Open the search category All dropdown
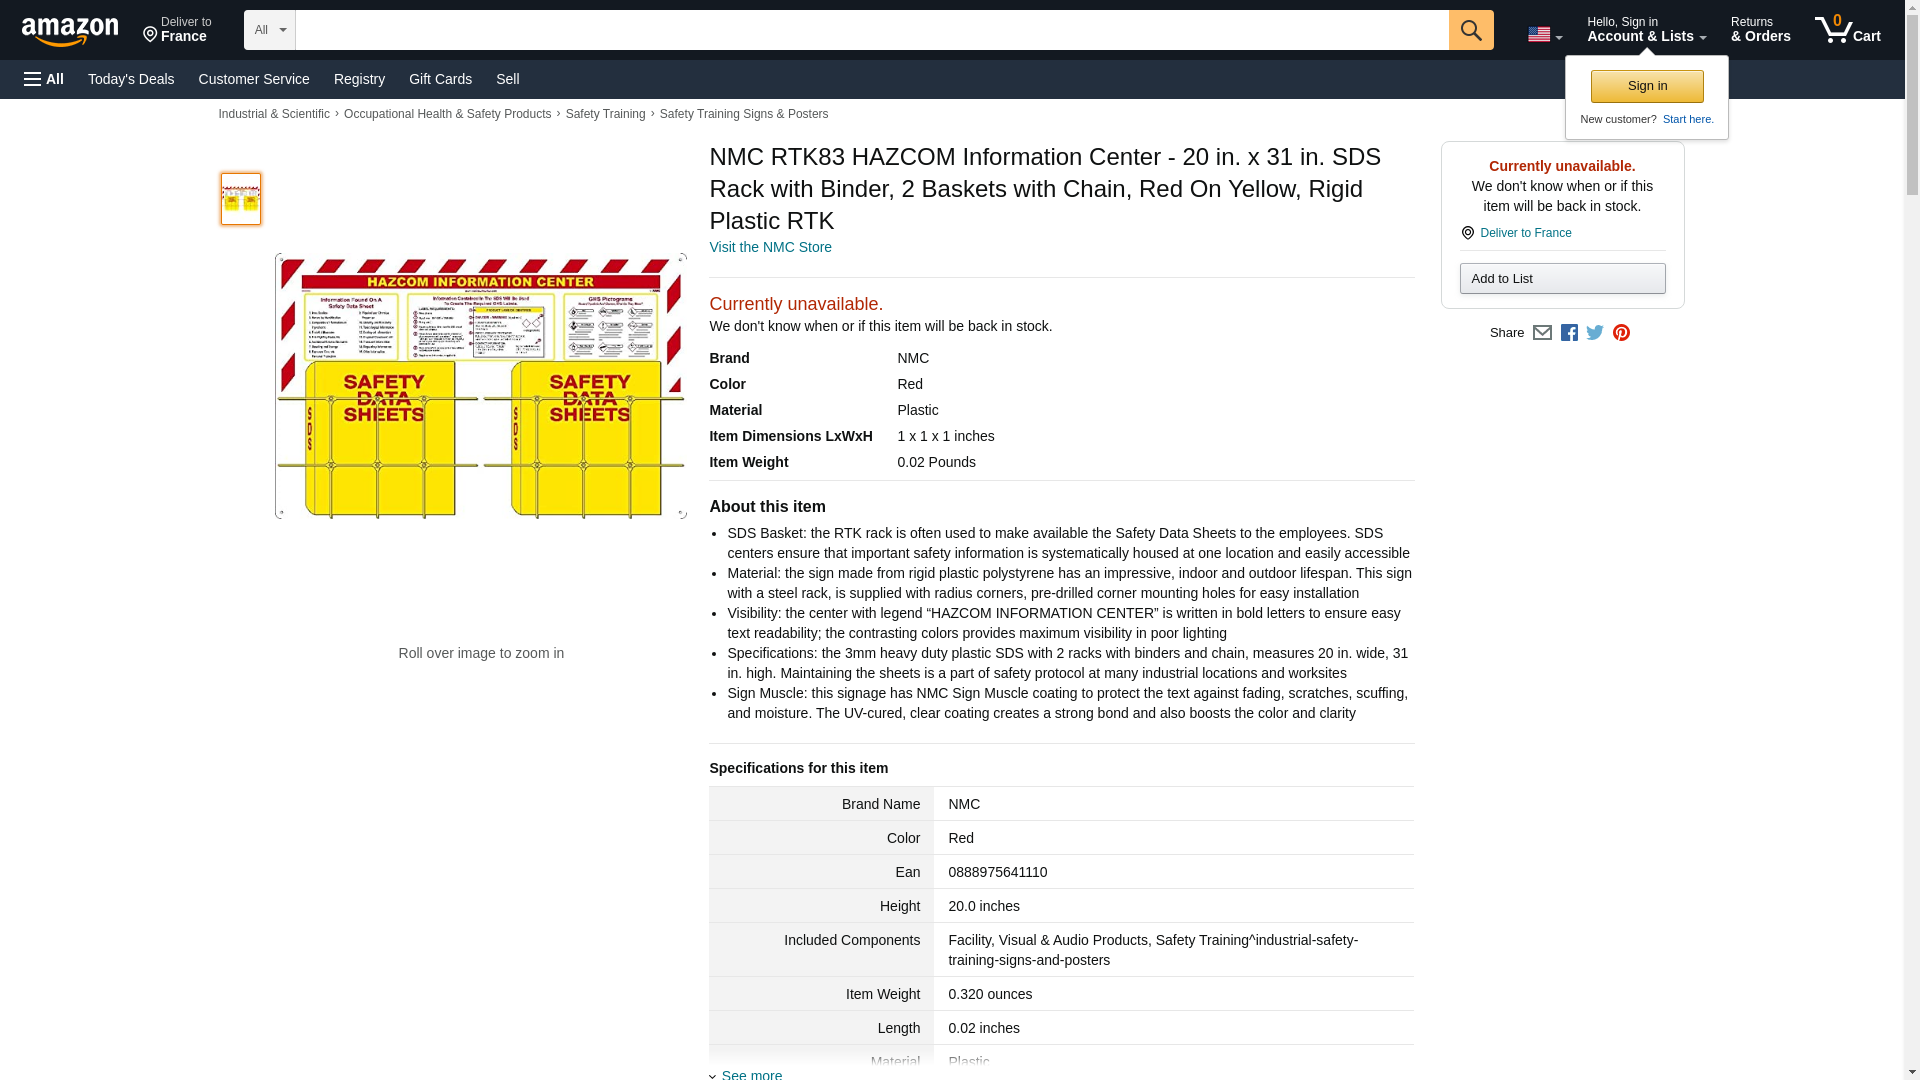This screenshot has width=1920, height=1080. click(269, 30)
